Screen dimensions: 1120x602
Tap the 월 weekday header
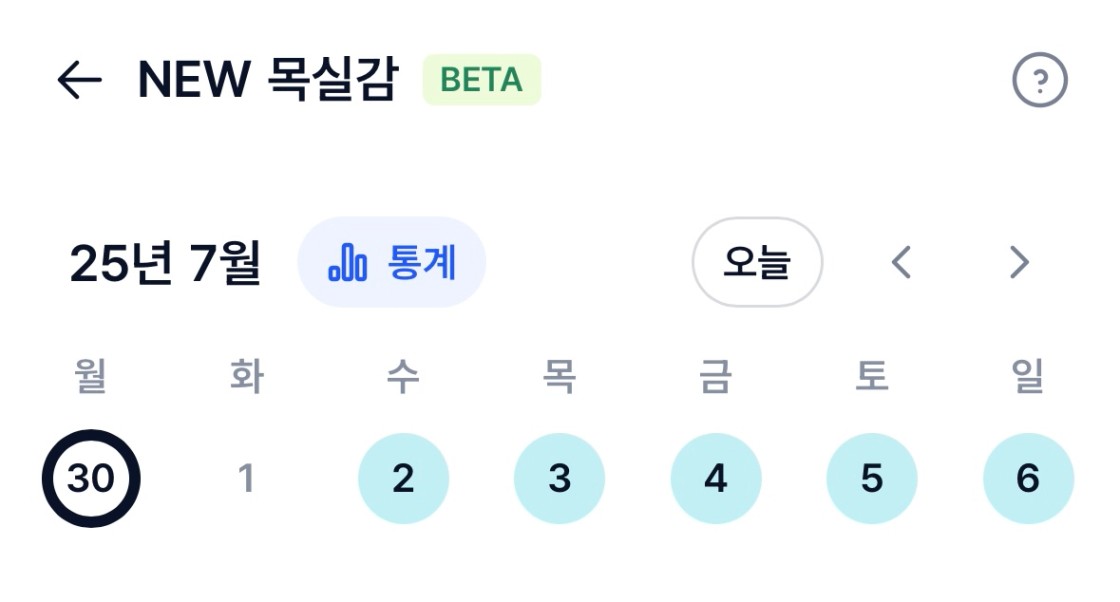pos(91,376)
